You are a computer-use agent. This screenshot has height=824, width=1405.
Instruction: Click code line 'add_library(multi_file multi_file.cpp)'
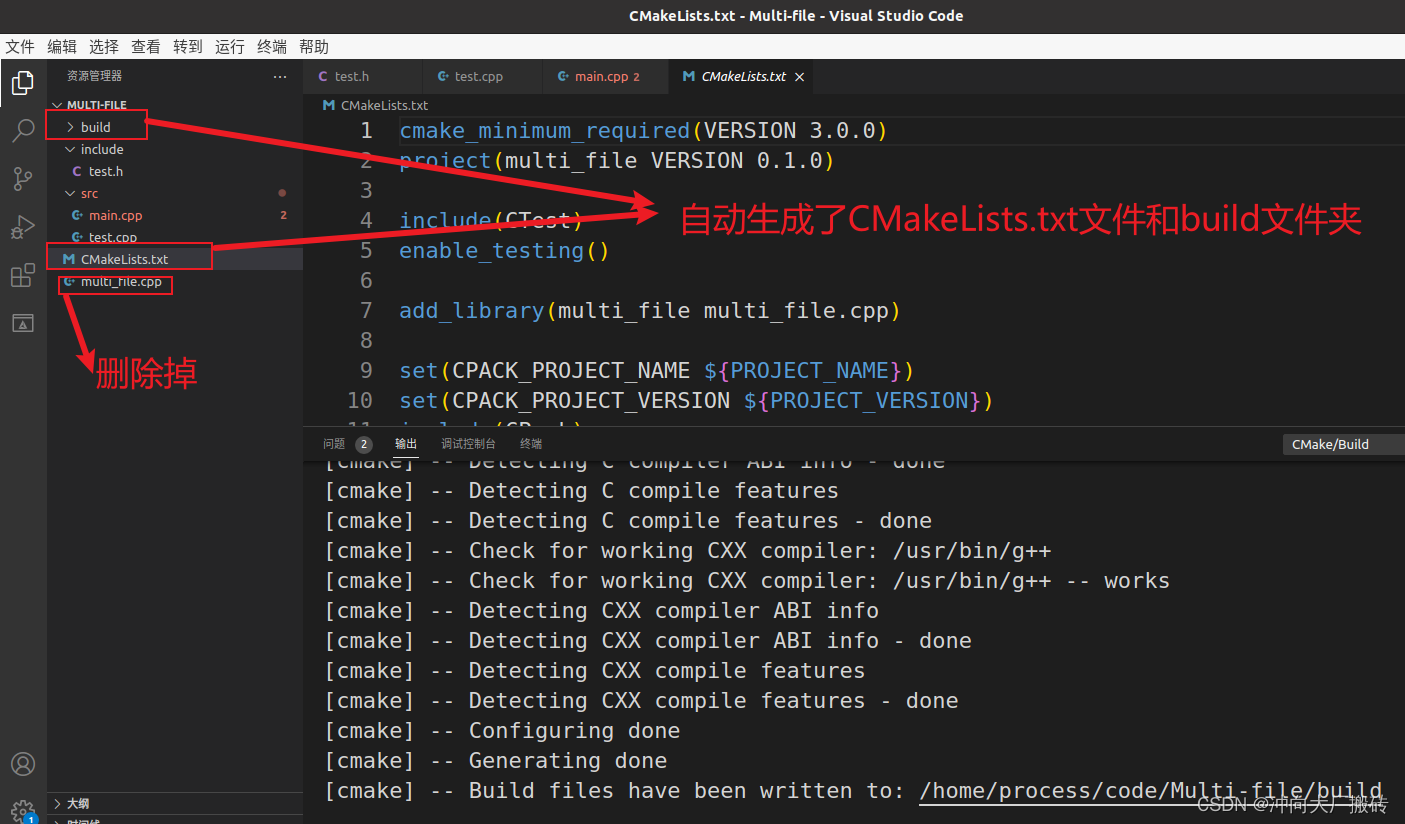point(650,311)
